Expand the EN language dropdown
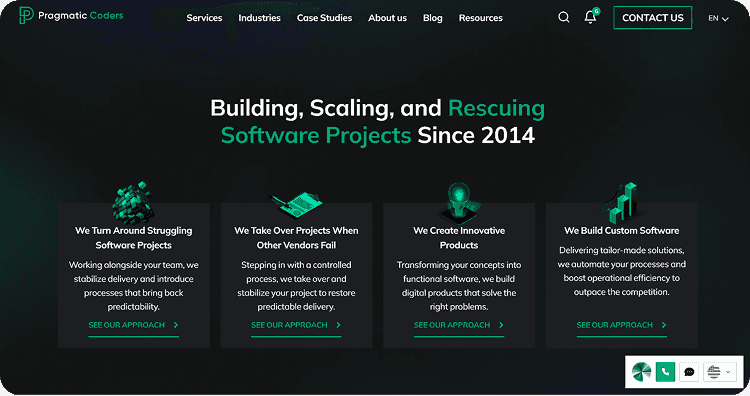The height and width of the screenshot is (396, 750). point(718,18)
